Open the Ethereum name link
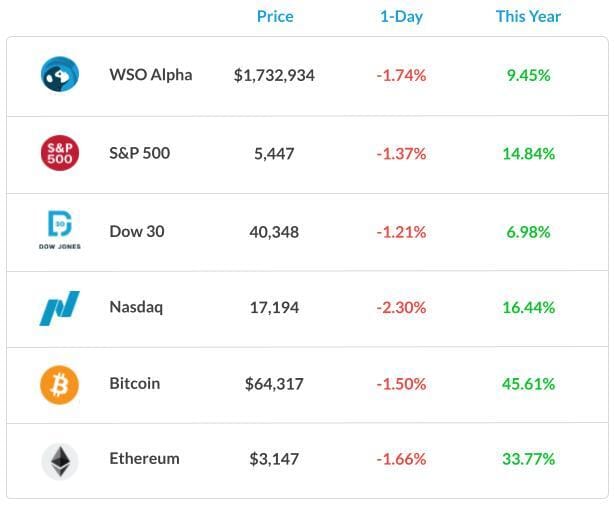 tap(144, 458)
